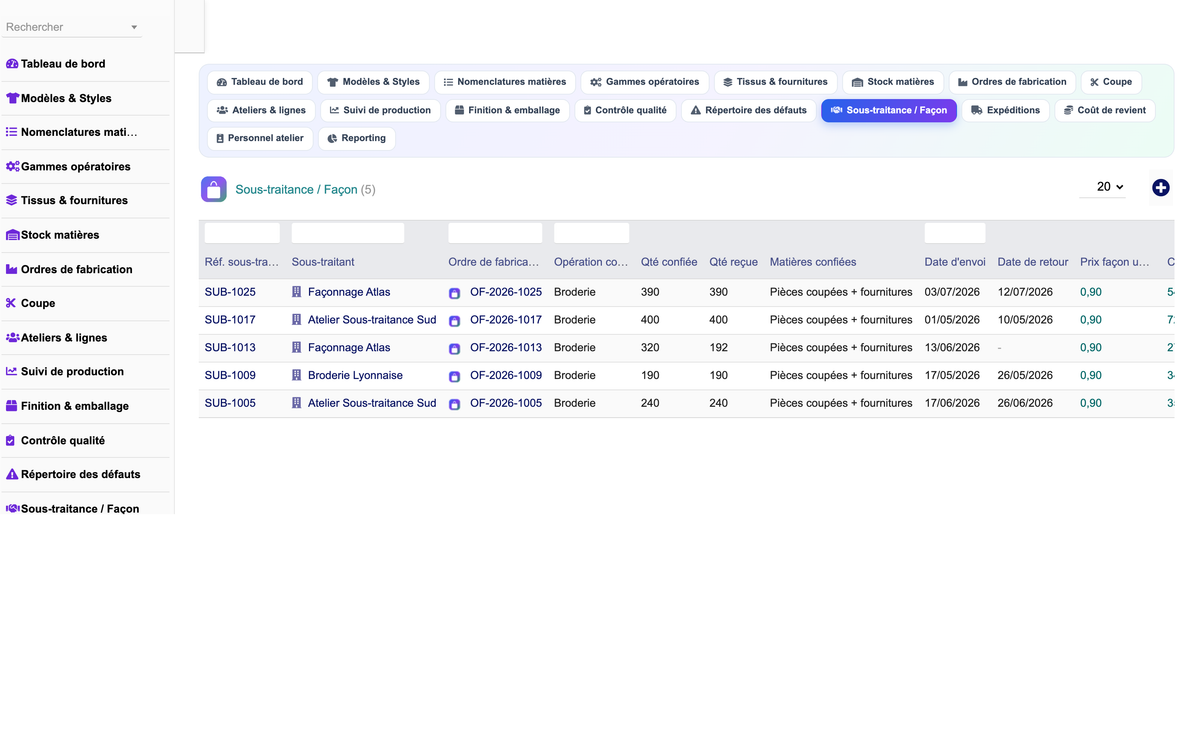The width and height of the screenshot is (1200, 743).
Task: Click the Ordre de fabrication filter field
Action: pos(495,233)
